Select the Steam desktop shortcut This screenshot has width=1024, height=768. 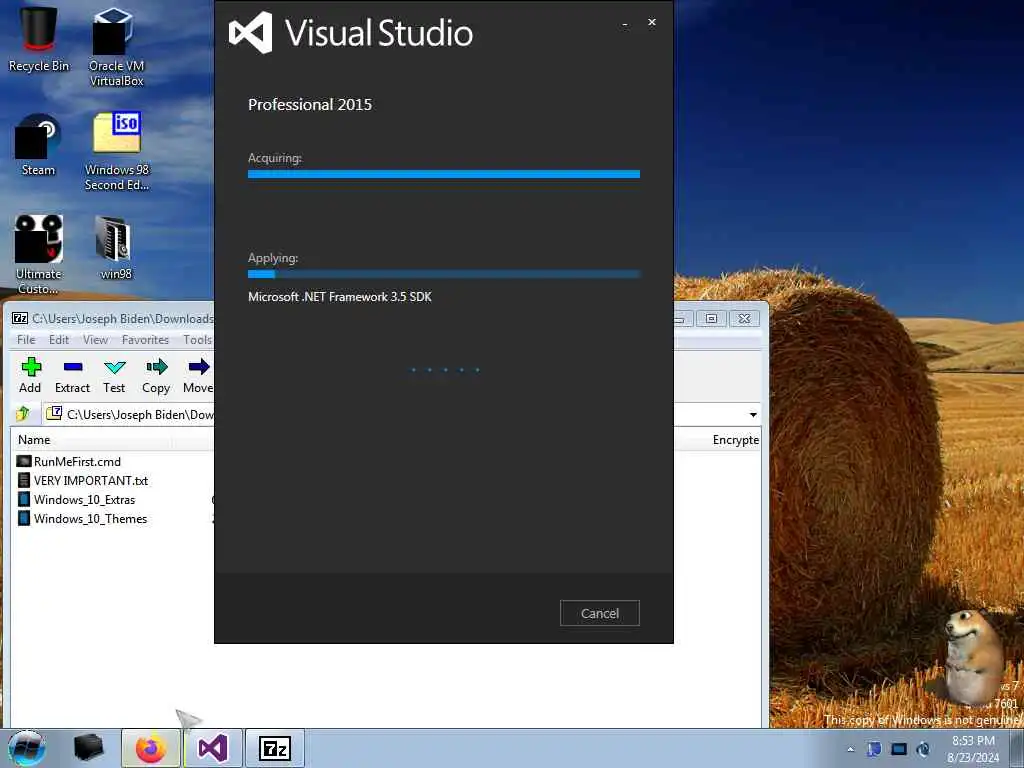tap(39, 145)
